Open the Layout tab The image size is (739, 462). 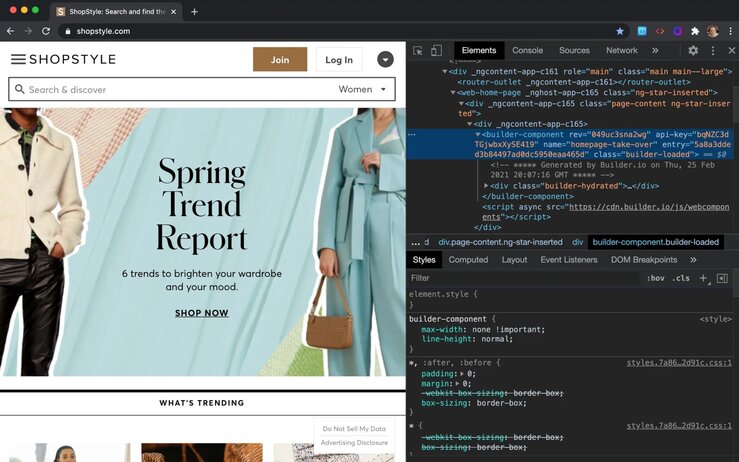point(514,260)
